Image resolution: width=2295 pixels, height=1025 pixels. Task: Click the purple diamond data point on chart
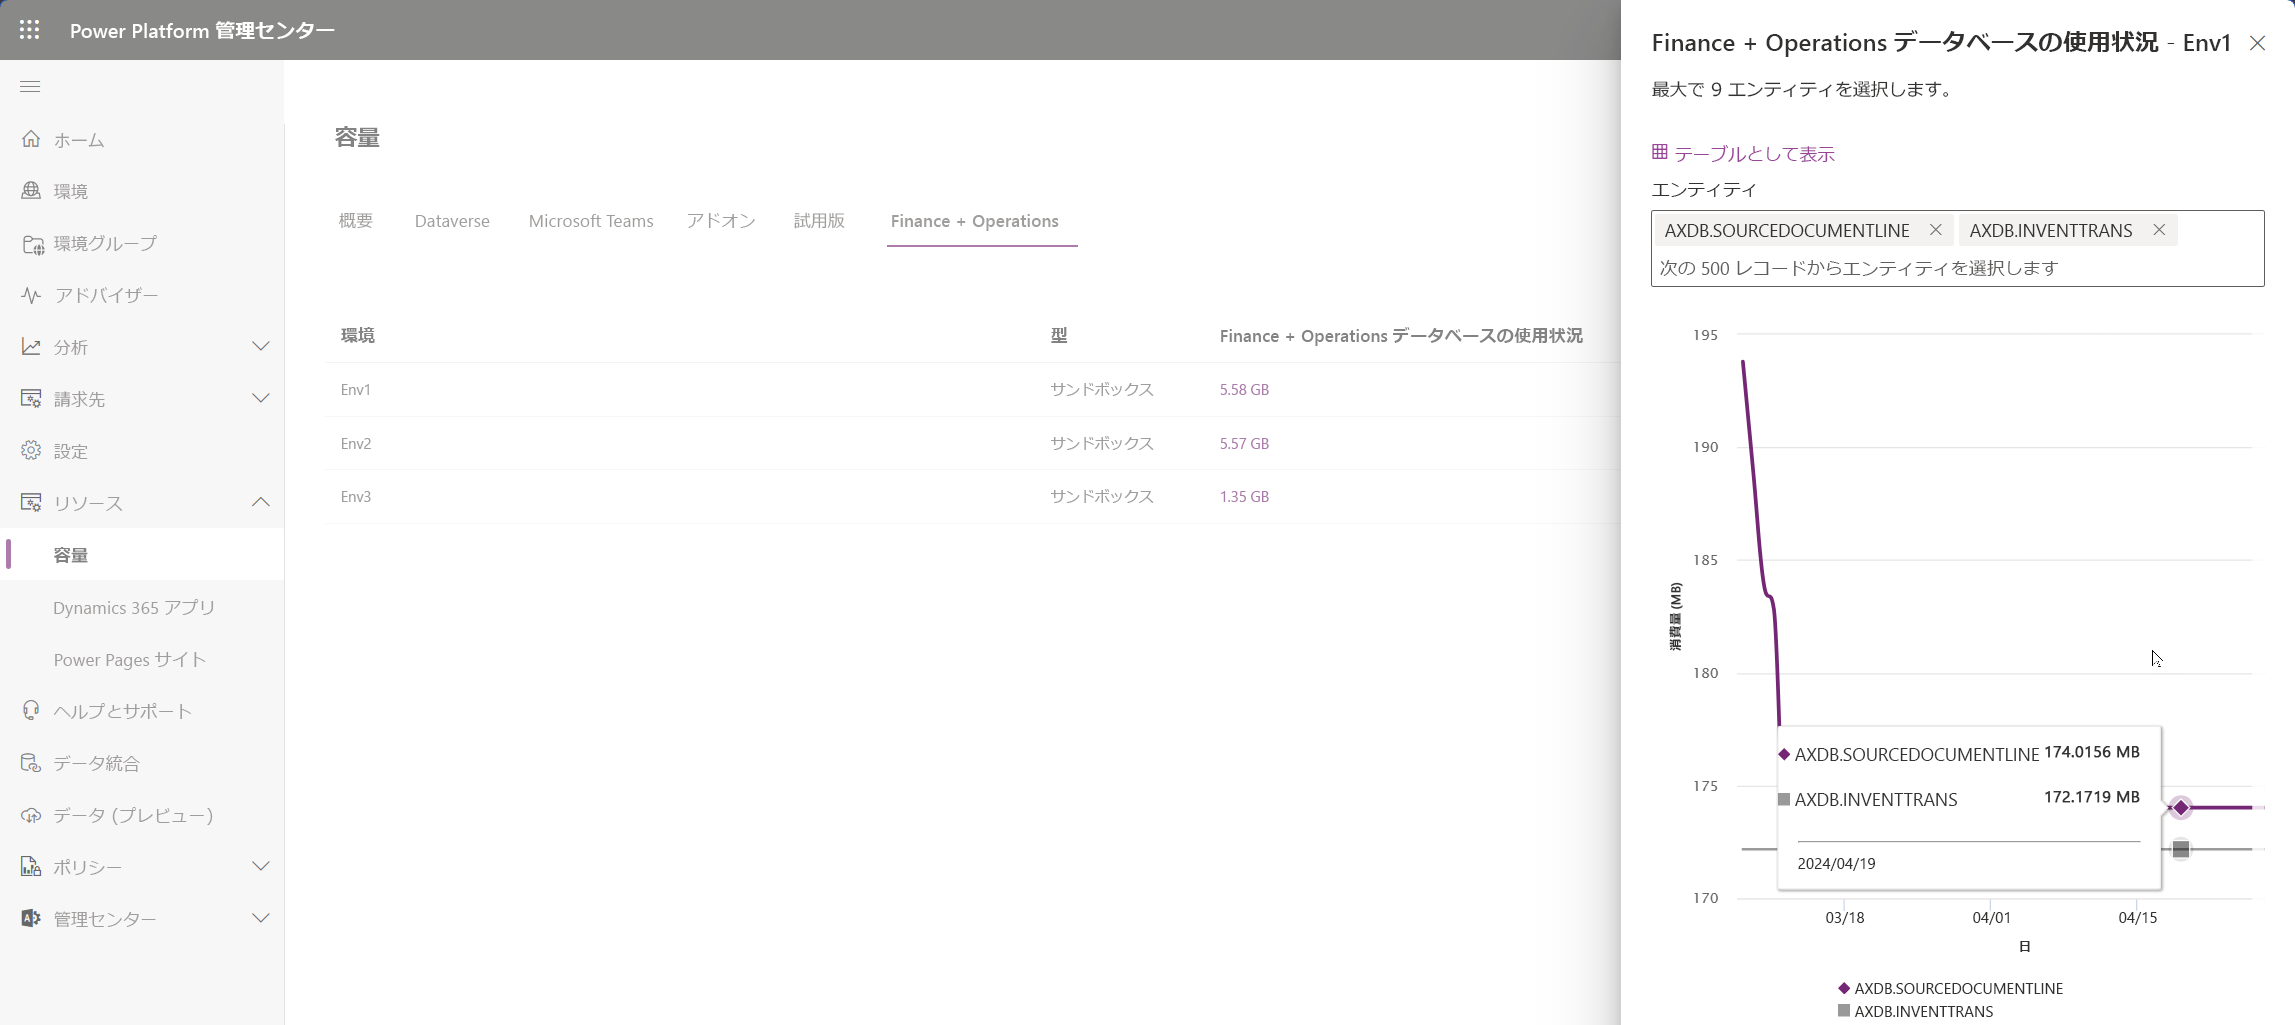coord(2181,807)
